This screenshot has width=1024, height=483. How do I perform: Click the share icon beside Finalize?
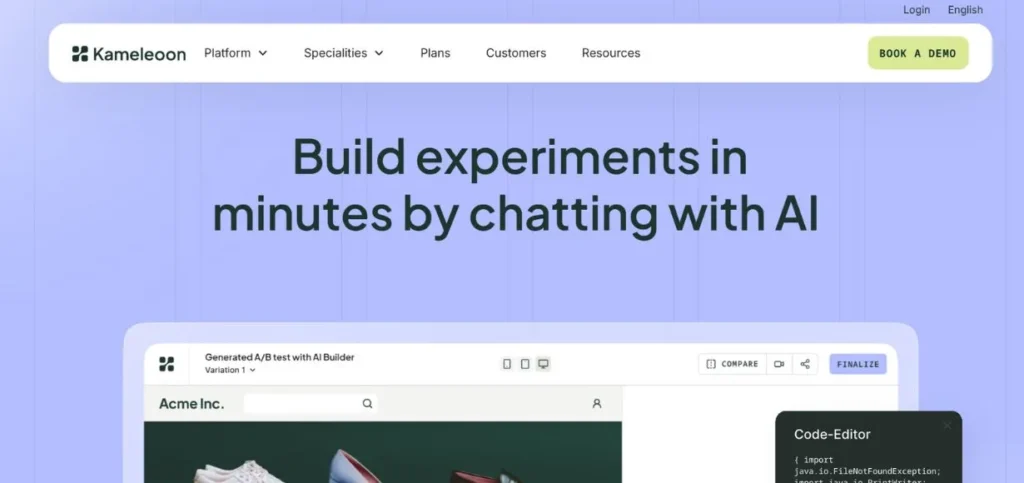click(805, 364)
